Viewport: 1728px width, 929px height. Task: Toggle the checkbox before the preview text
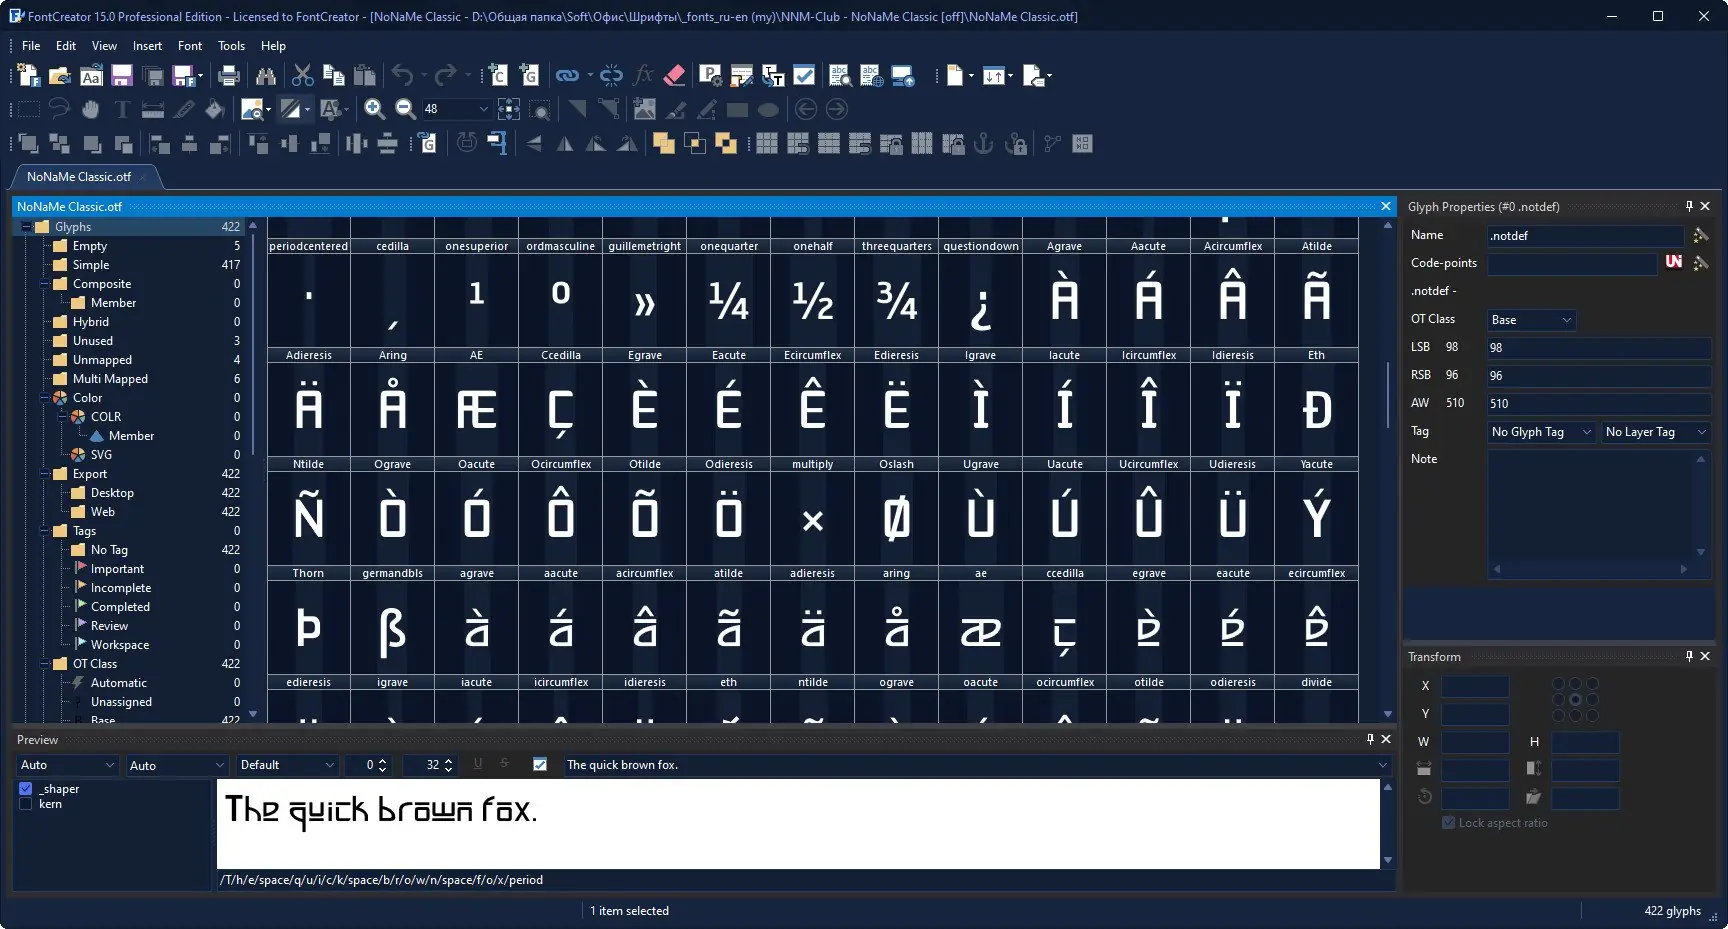tap(540, 765)
